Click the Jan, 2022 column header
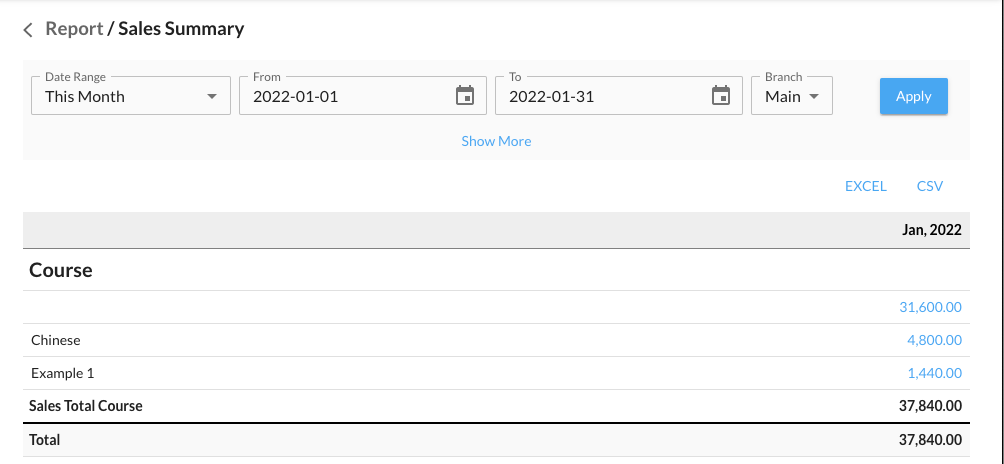 pos(931,230)
